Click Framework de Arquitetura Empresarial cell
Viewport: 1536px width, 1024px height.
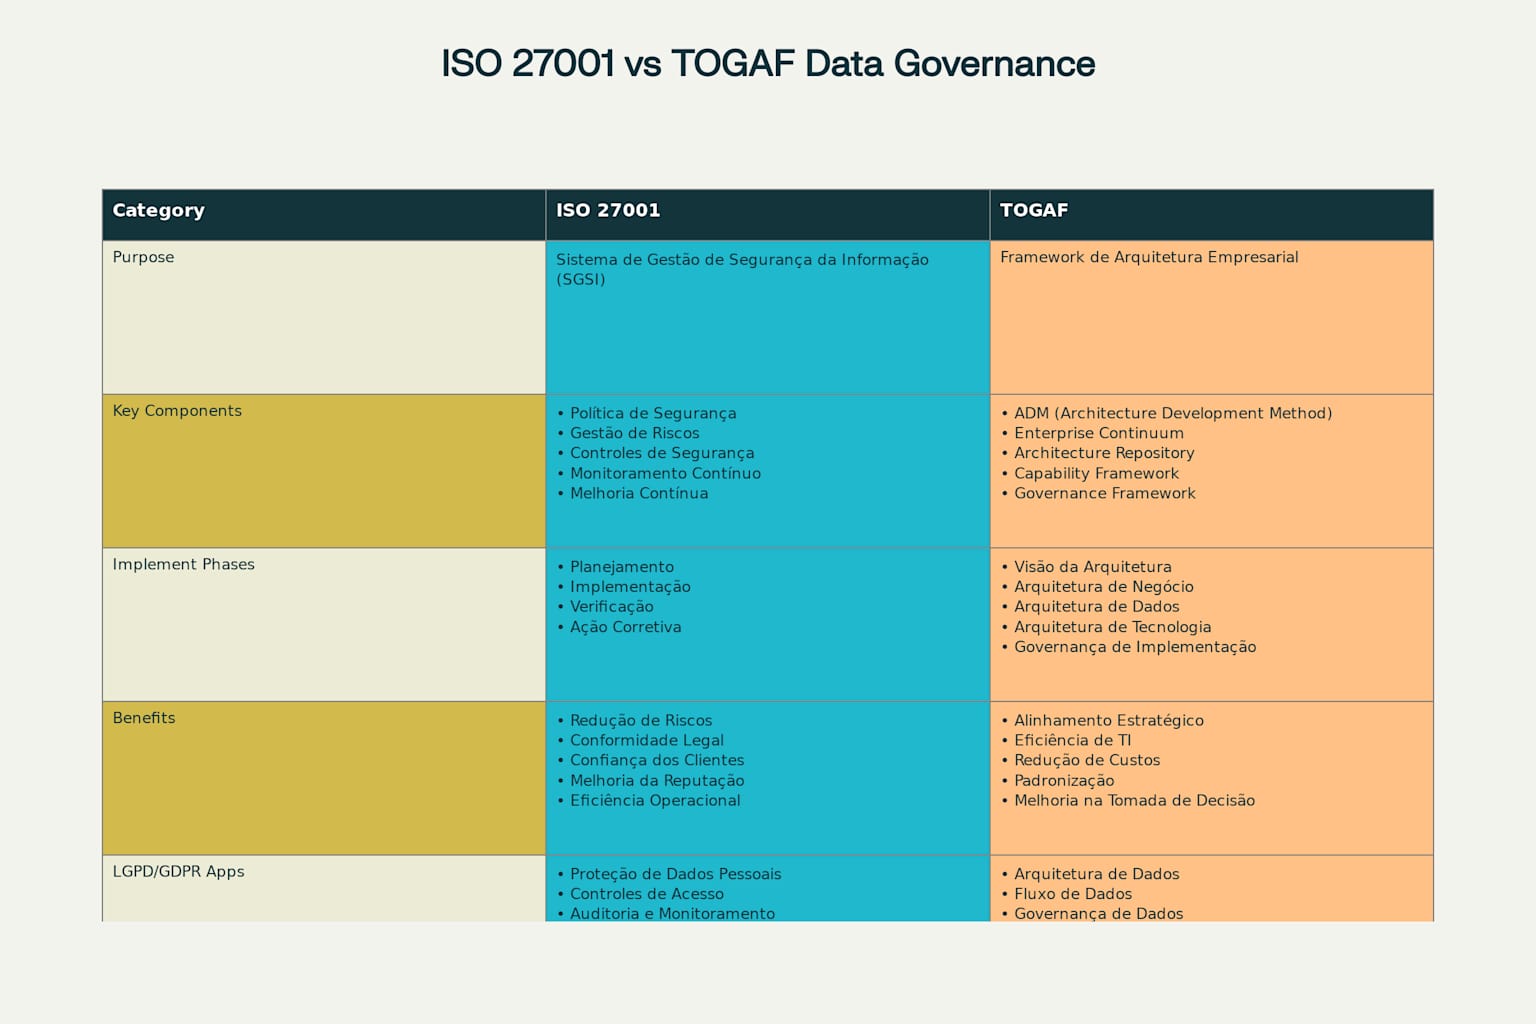(x=1150, y=257)
